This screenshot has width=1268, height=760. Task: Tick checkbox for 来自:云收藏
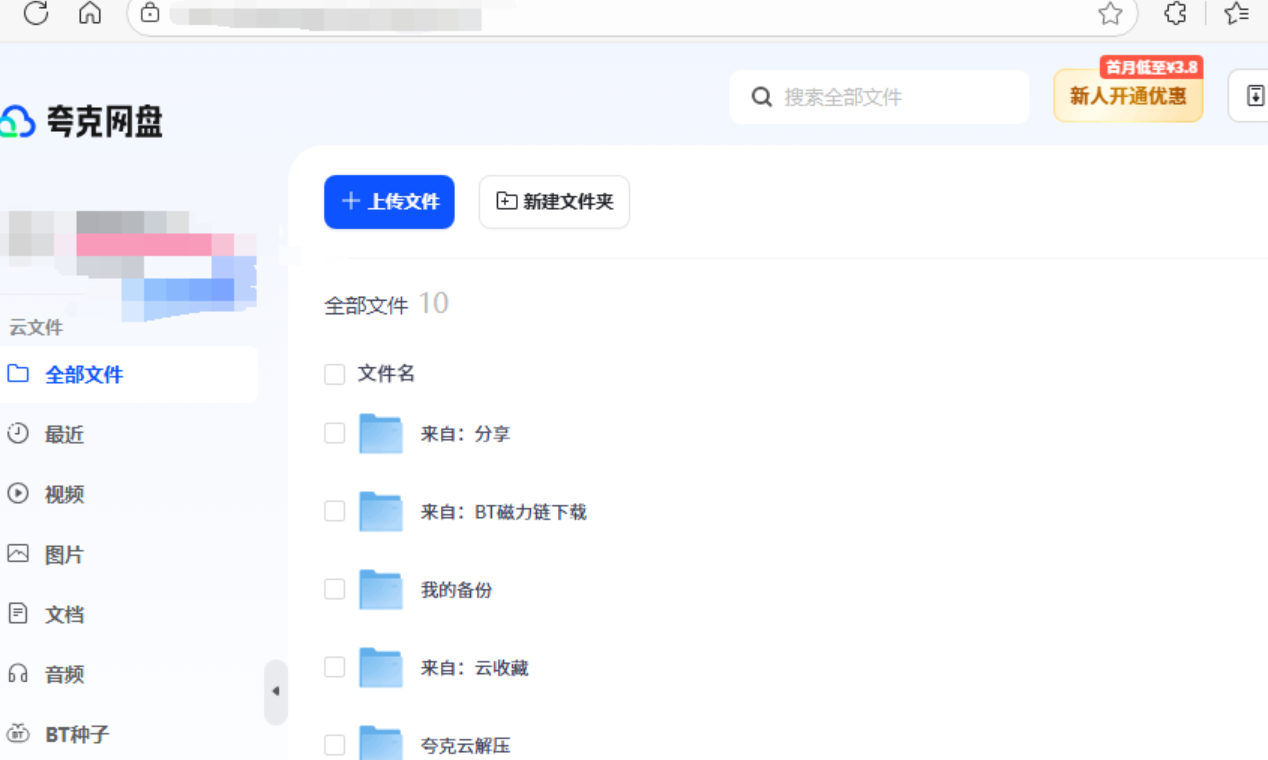334,667
